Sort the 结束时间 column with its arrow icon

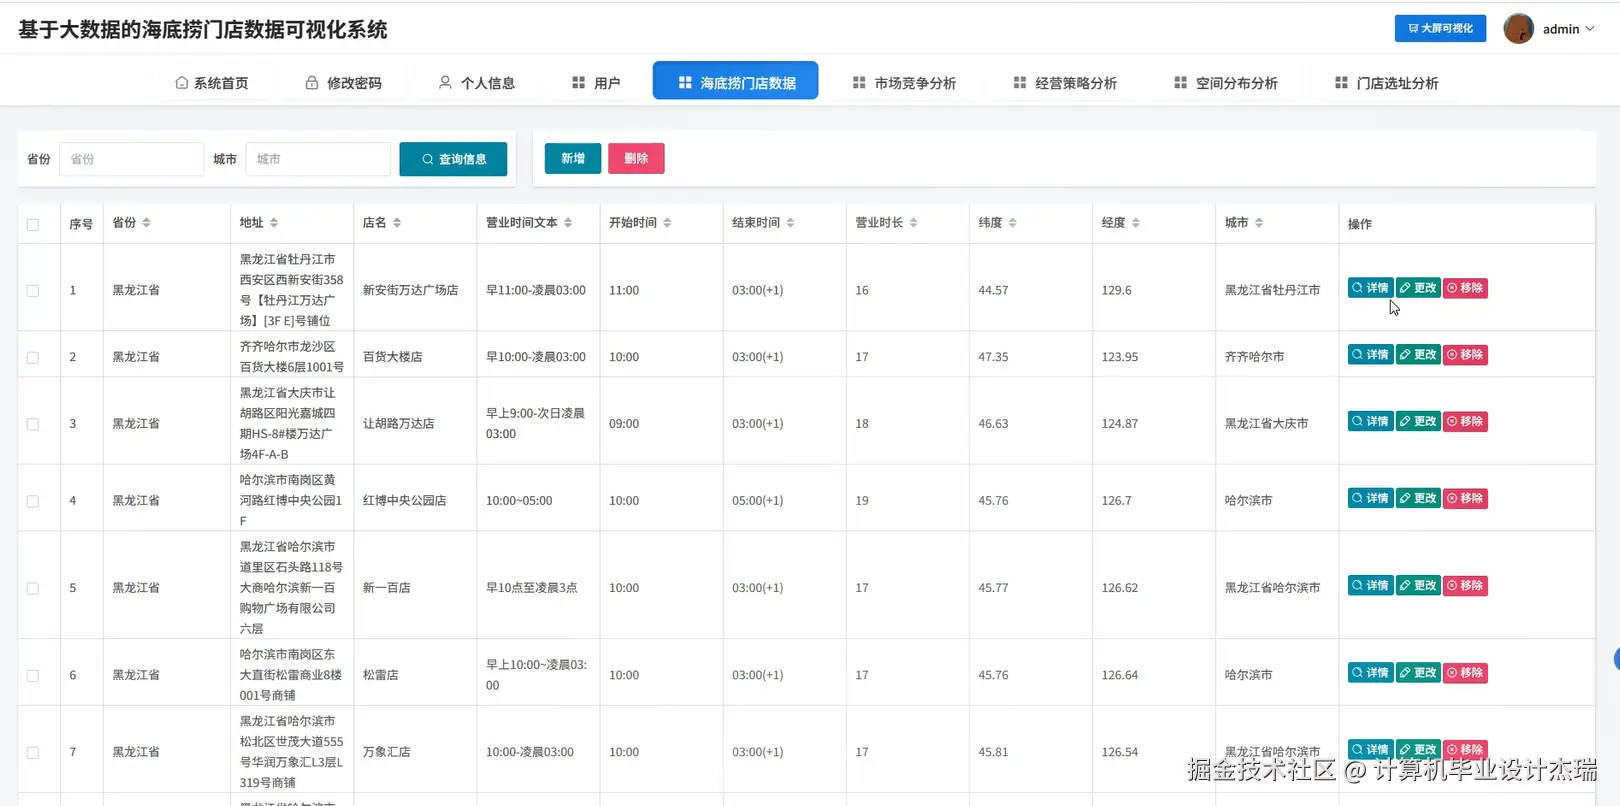[790, 223]
